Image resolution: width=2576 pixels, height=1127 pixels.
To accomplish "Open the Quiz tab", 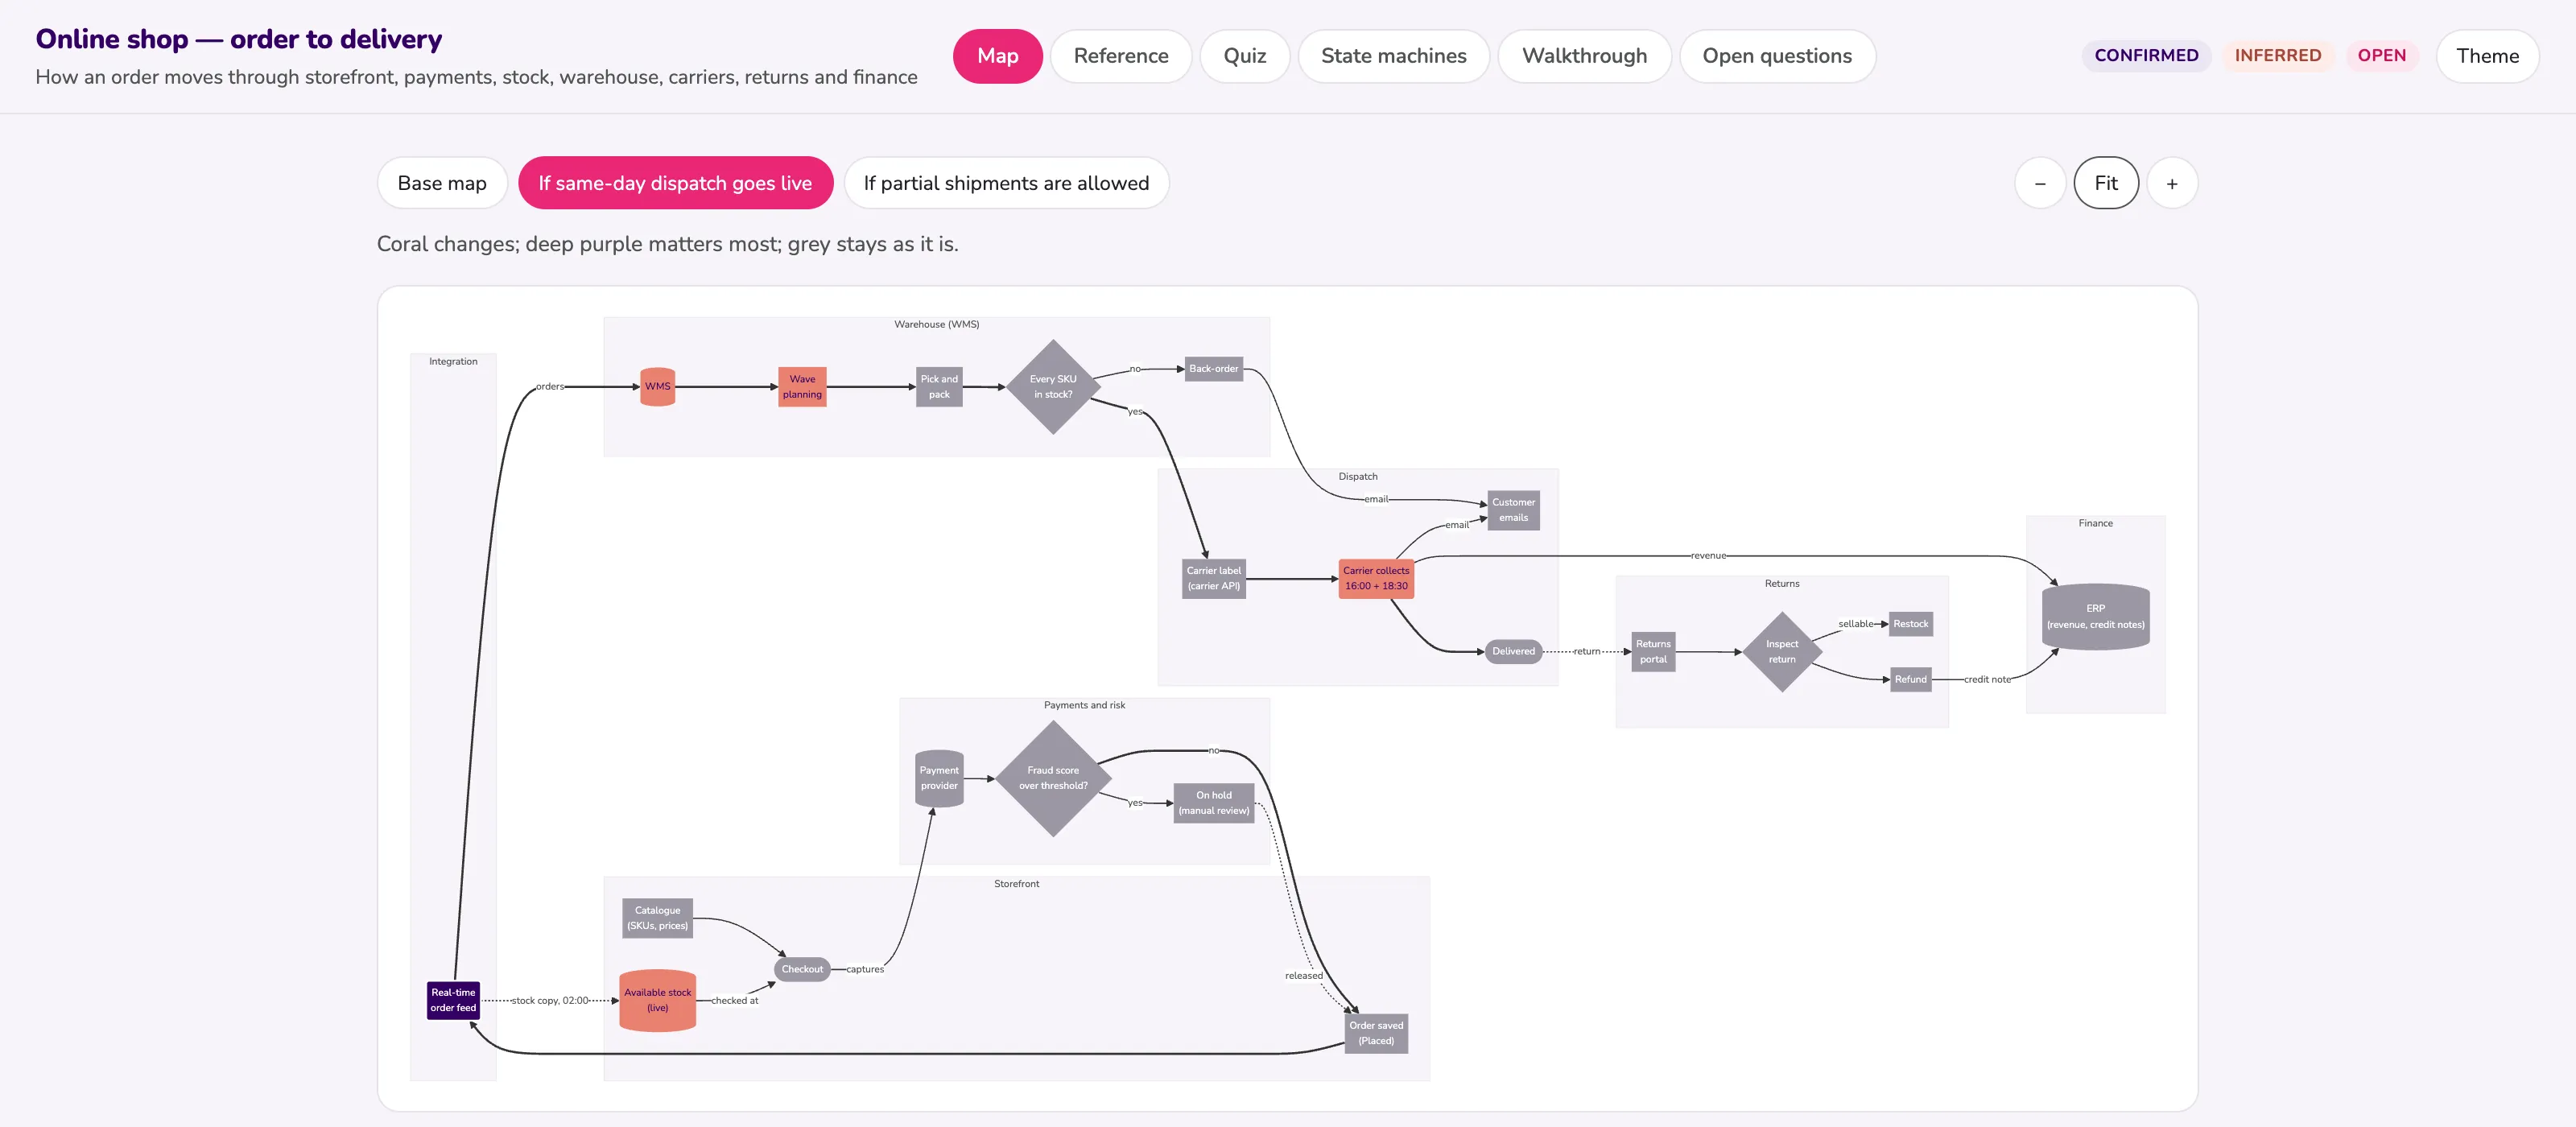I will click(x=1244, y=56).
